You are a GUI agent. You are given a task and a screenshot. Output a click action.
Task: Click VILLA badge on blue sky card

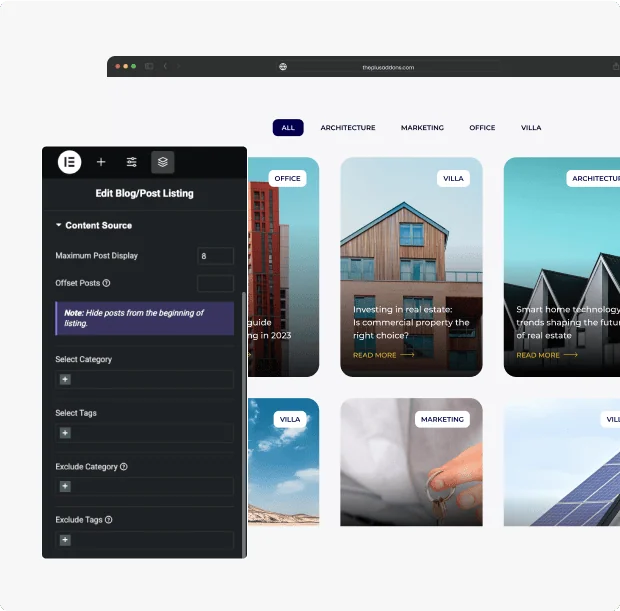click(290, 419)
